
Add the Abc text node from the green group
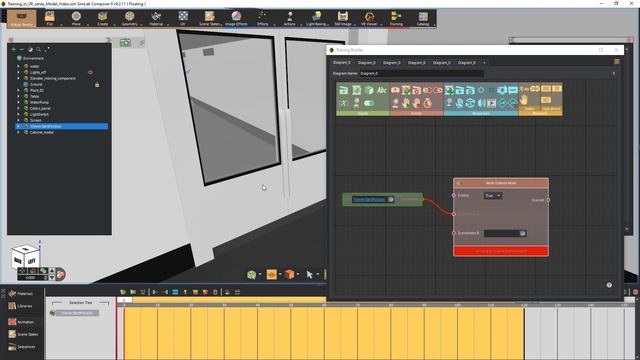(x=382, y=90)
